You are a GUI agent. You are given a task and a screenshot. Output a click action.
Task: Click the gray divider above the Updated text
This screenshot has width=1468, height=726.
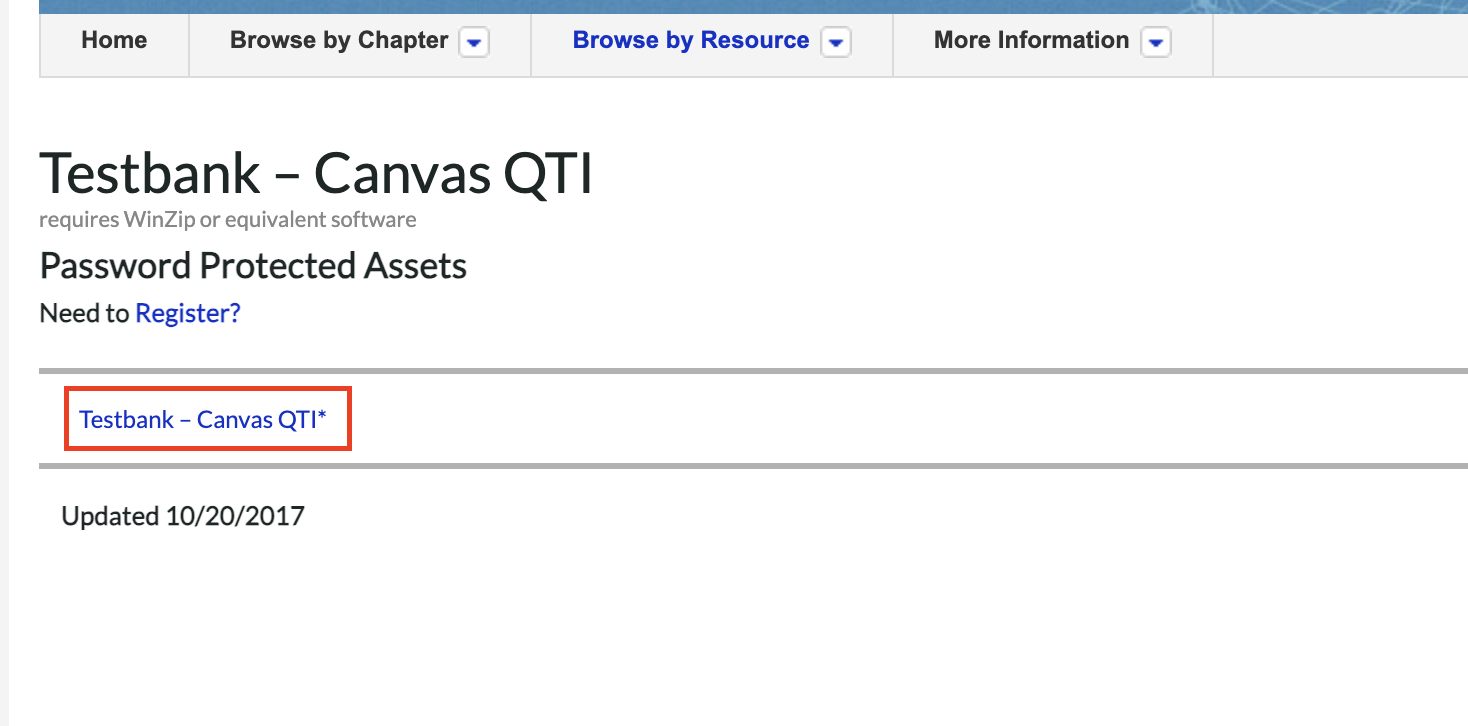753,466
